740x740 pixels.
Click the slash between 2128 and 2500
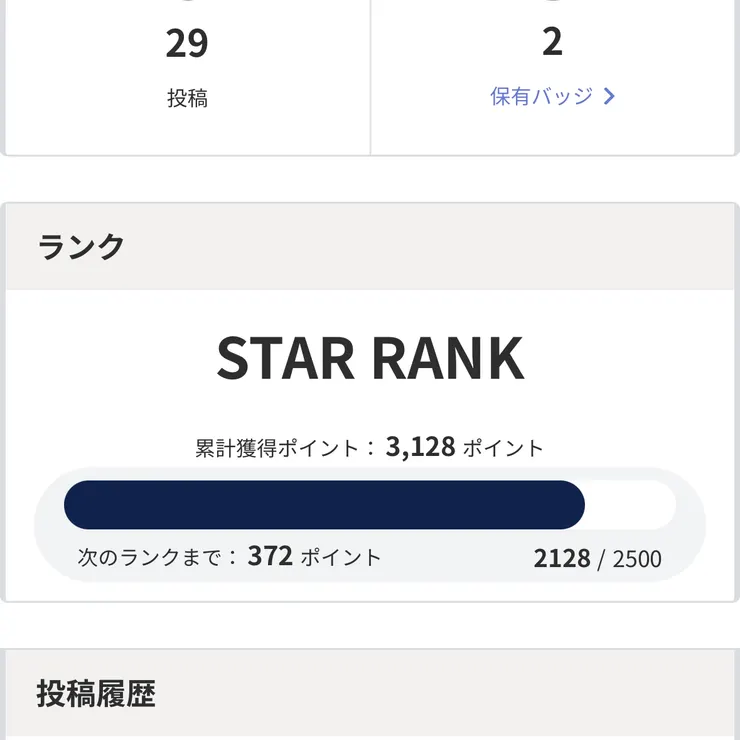pos(601,558)
